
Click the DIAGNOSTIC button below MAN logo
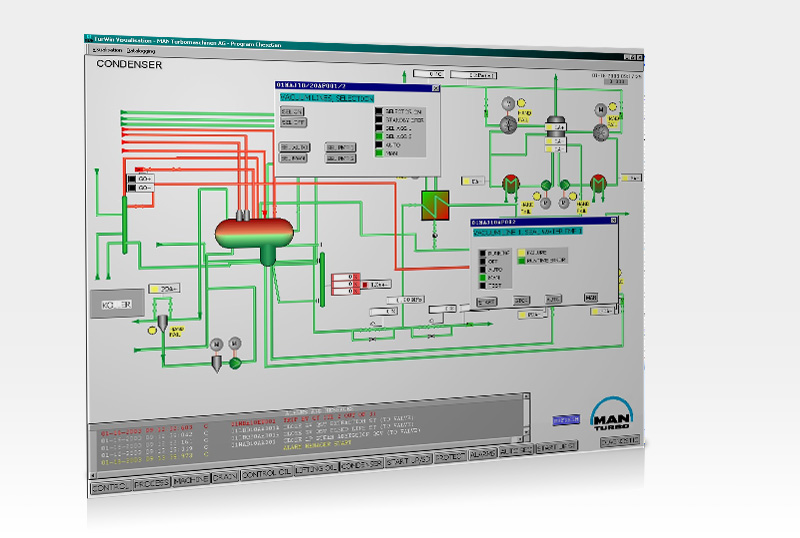click(620, 442)
